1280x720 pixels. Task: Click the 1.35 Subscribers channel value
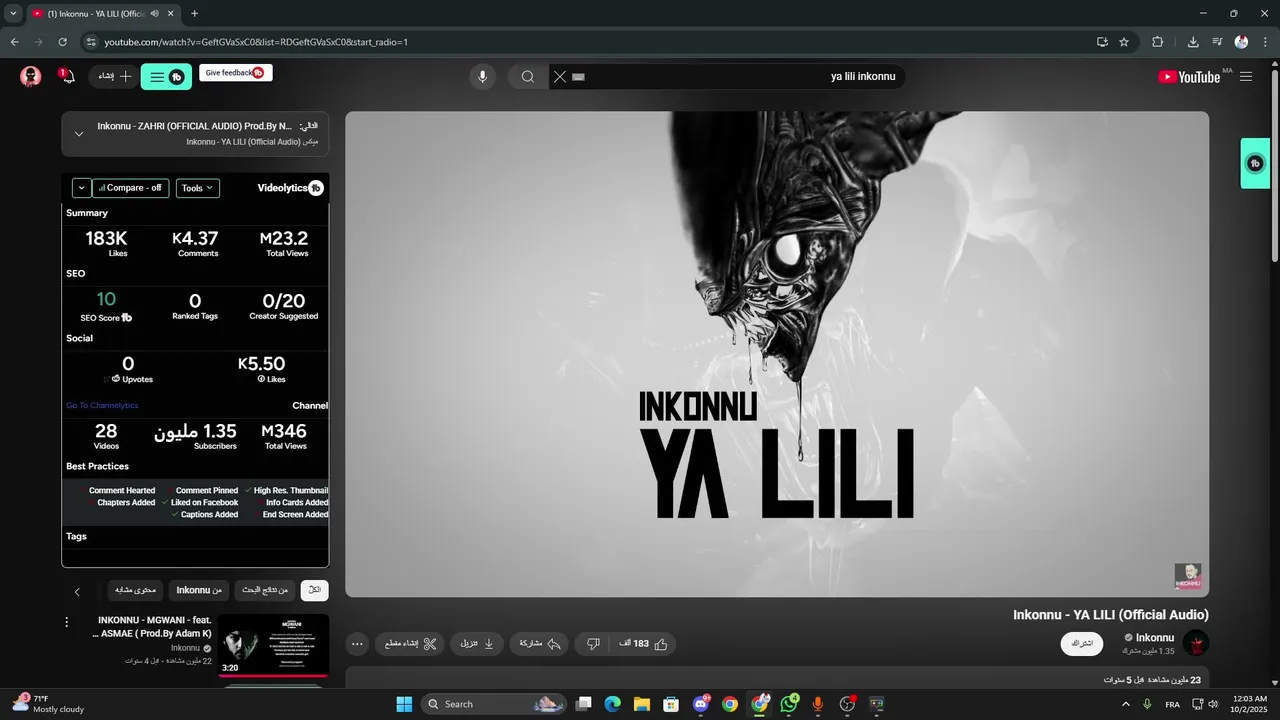coord(195,431)
